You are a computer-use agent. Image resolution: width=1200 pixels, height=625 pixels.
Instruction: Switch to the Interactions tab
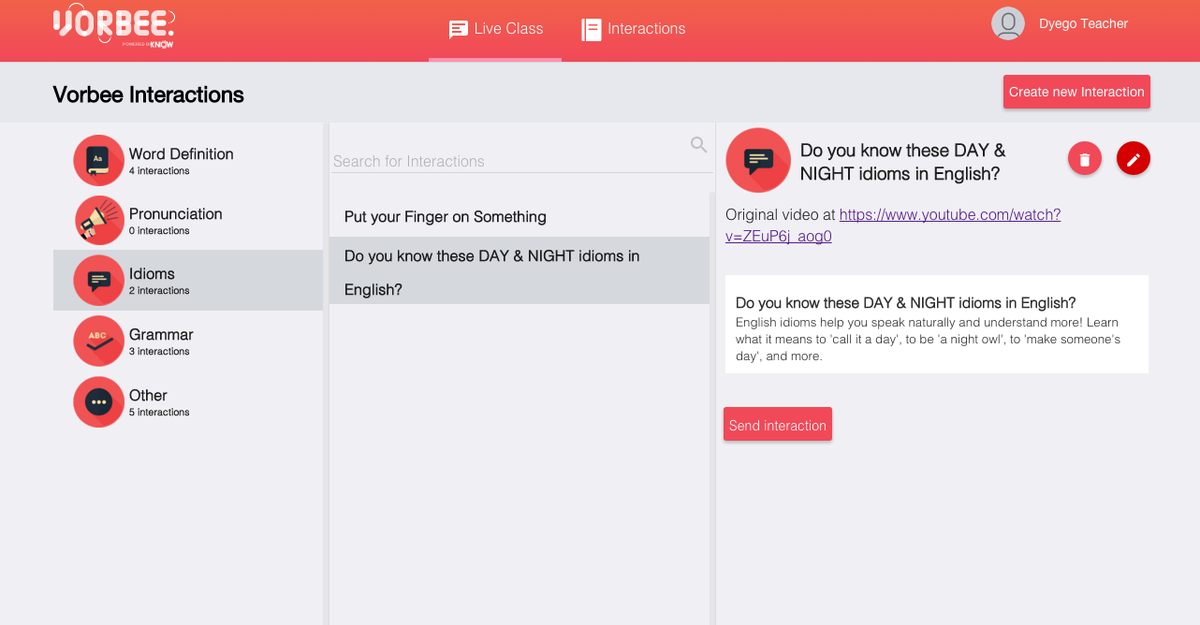point(633,29)
